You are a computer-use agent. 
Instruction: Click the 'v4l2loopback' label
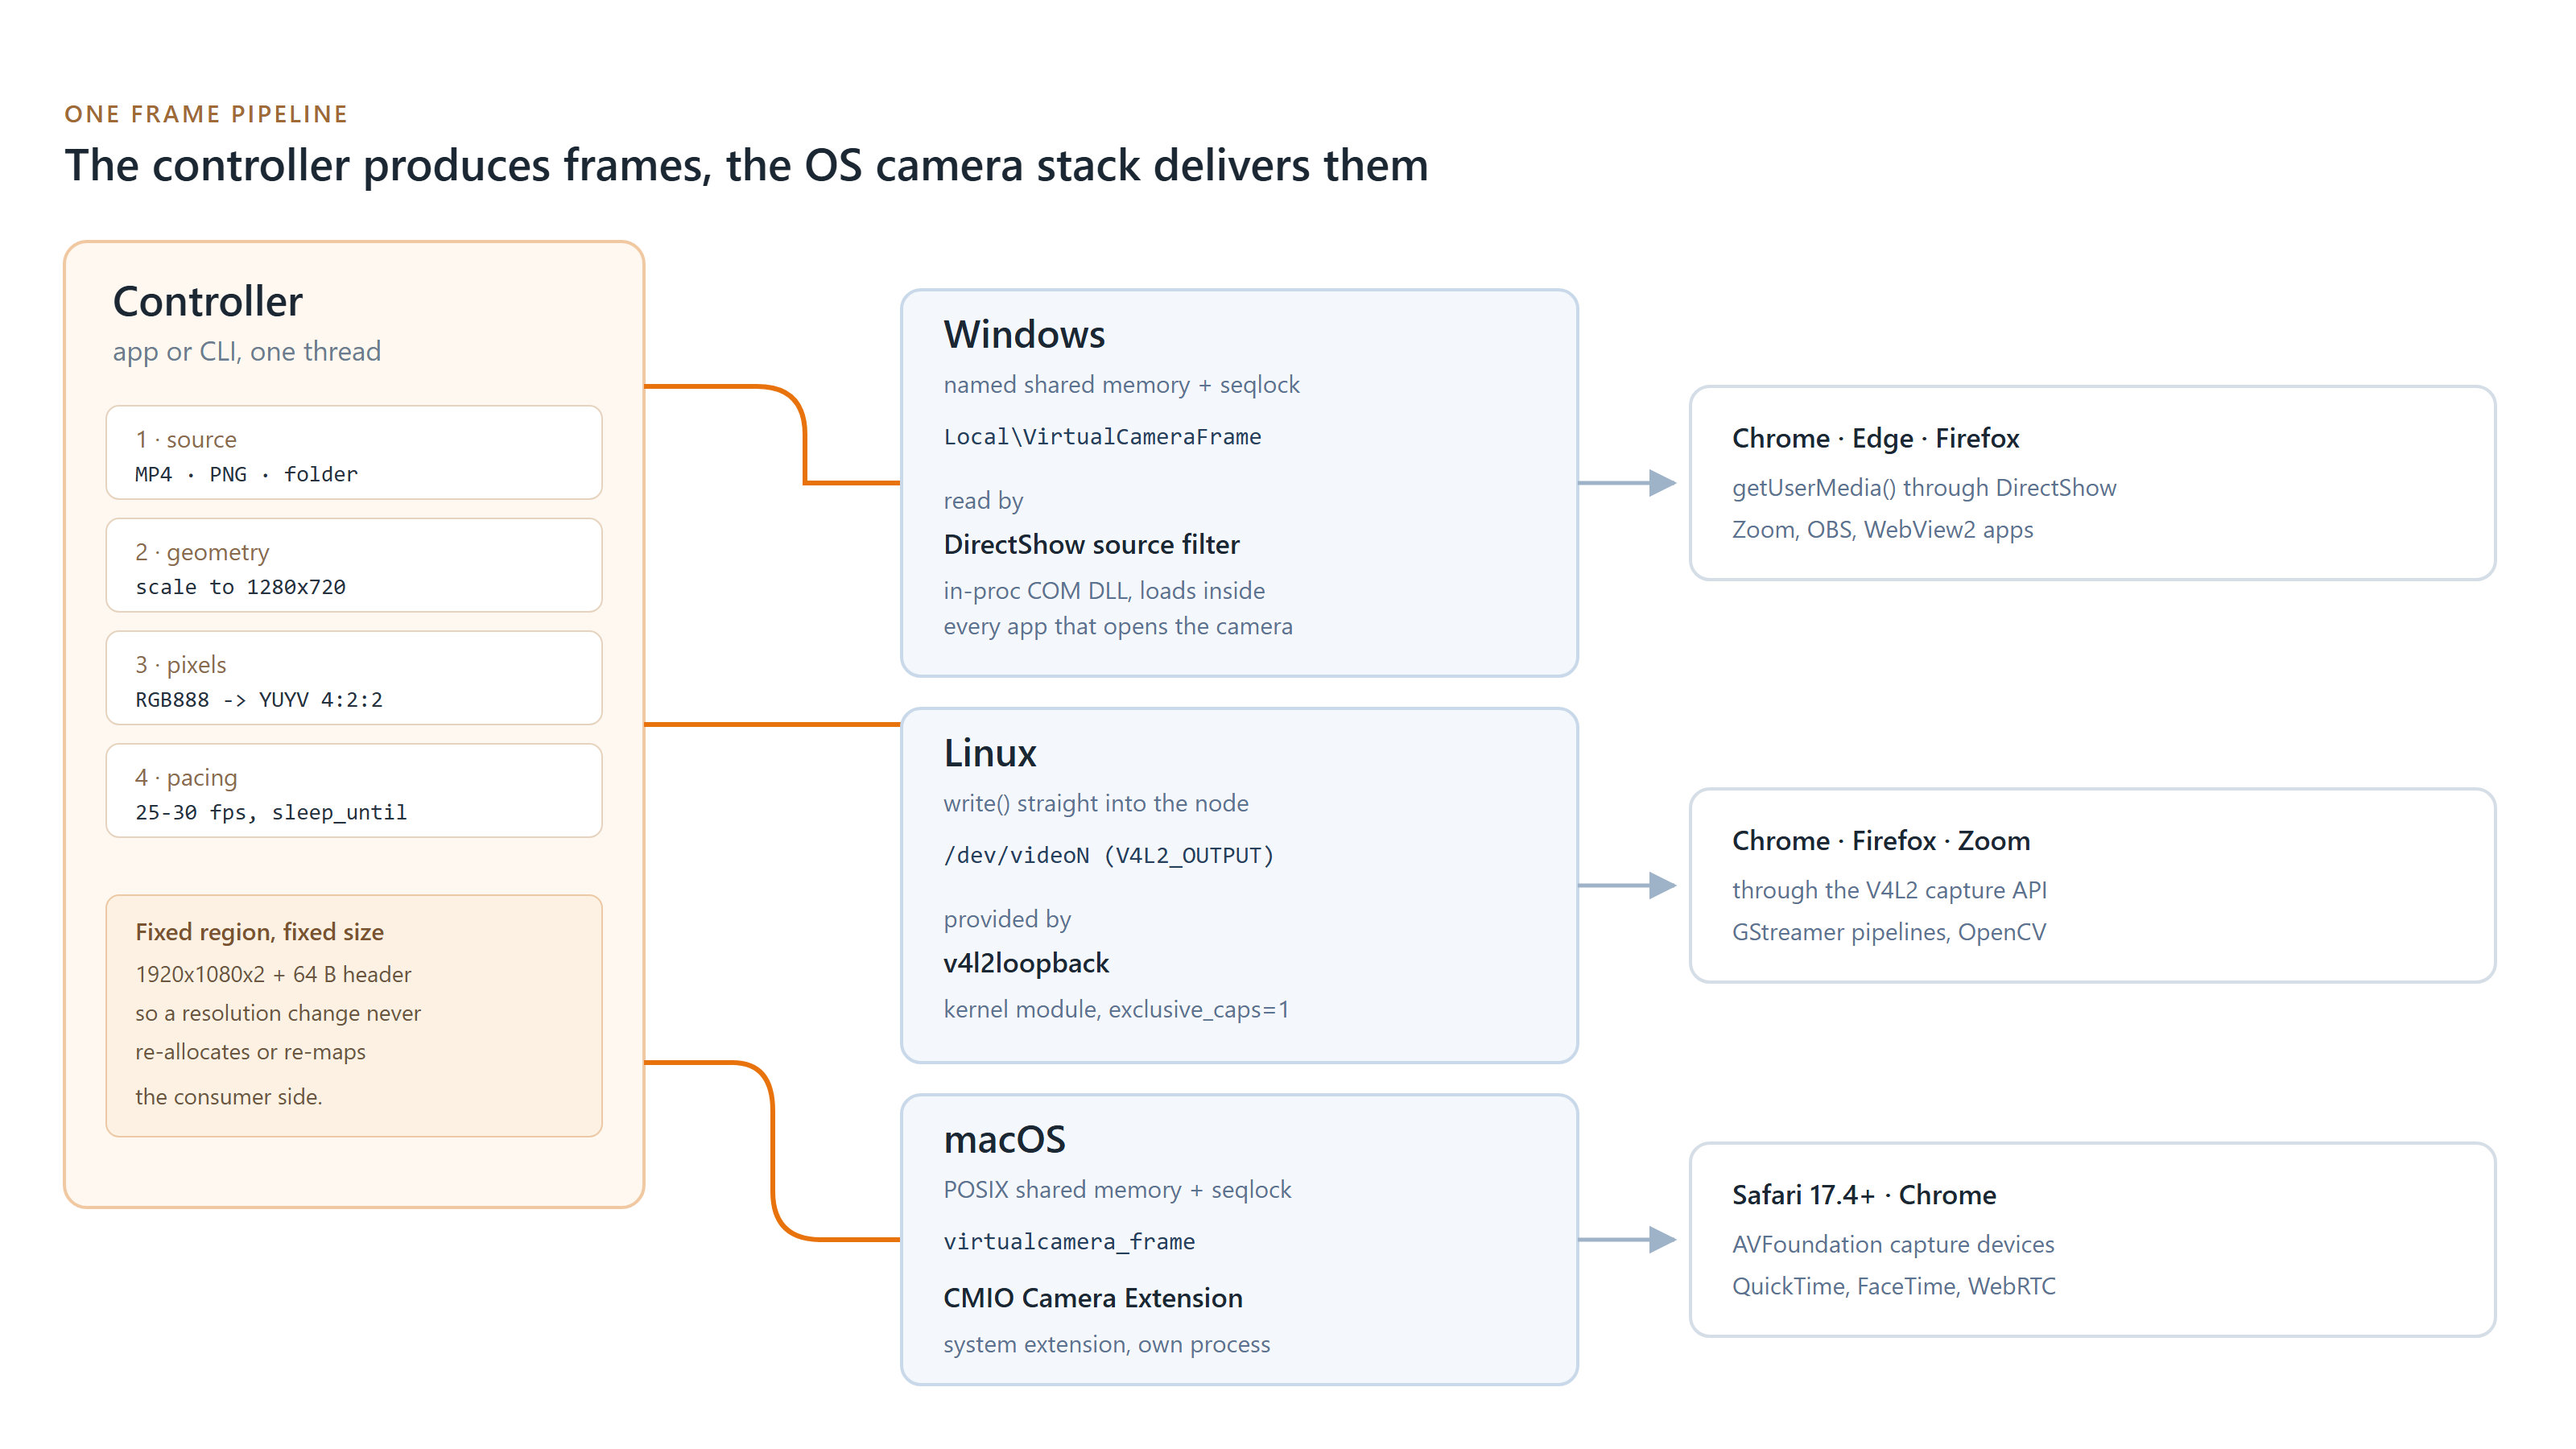1026,964
